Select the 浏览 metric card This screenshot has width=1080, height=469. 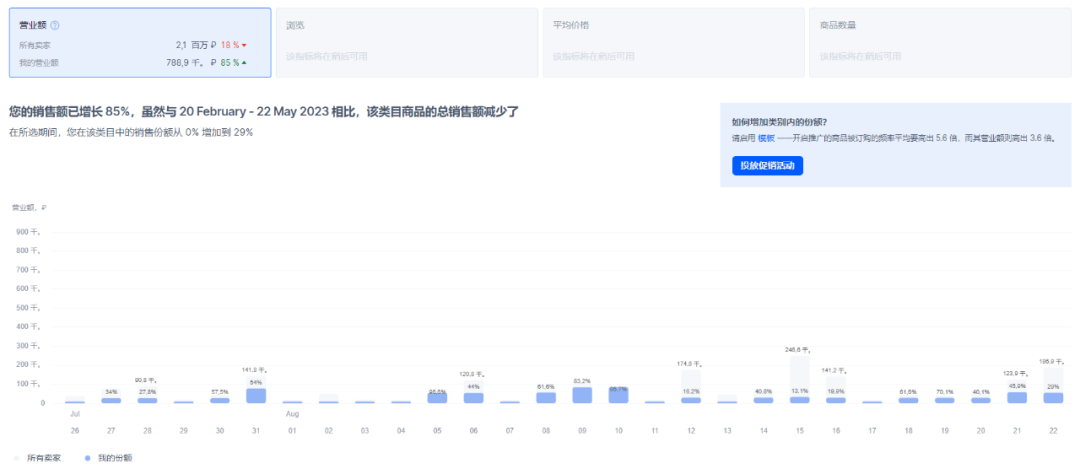tap(407, 43)
